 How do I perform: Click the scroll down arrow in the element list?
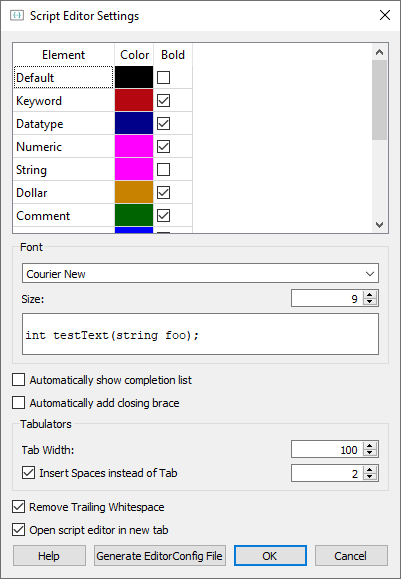[x=379, y=224]
